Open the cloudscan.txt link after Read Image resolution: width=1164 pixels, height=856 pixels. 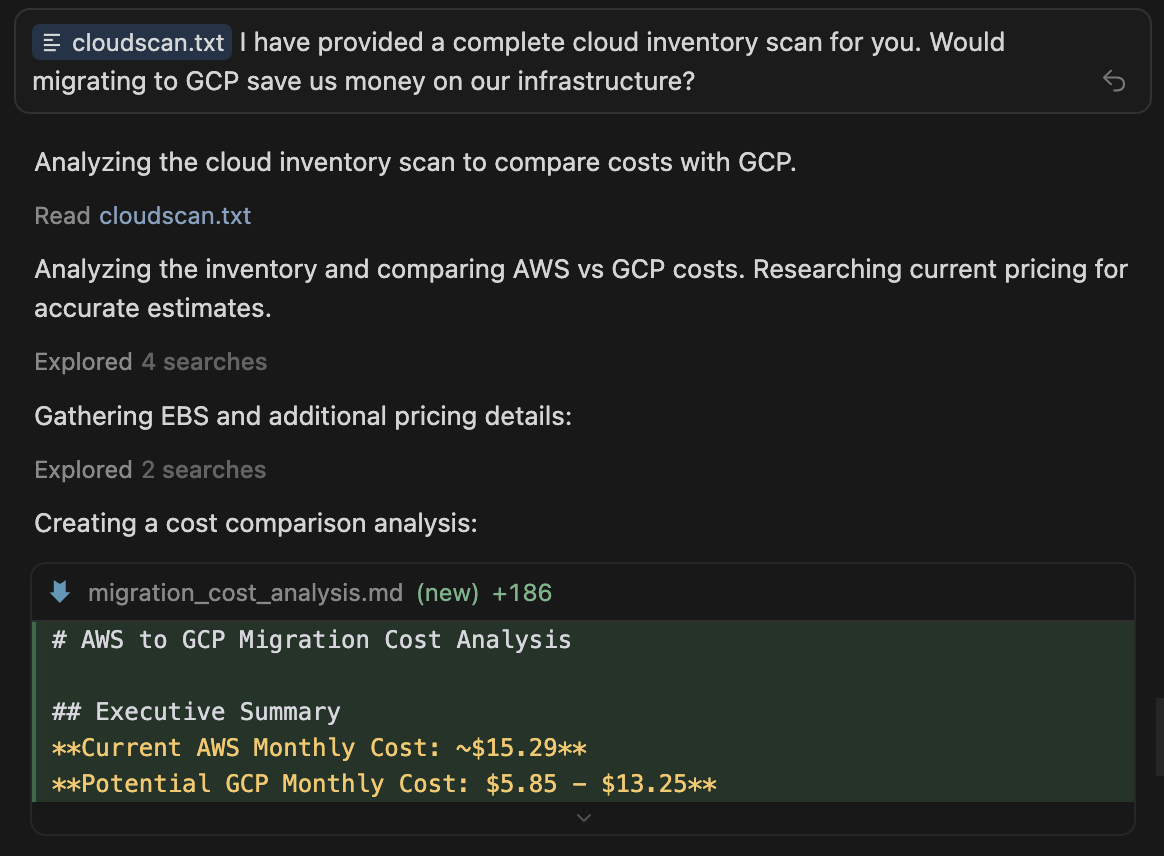click(x=175, y=215)
